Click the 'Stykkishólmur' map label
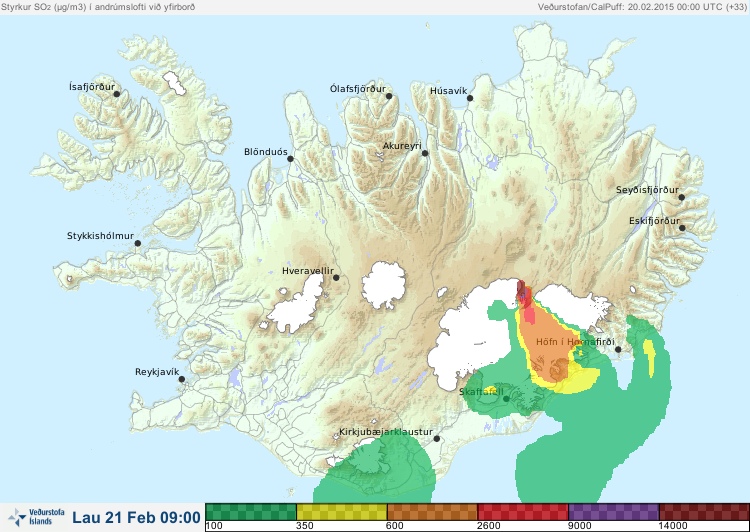750x532 pixels. click(100, 236)
